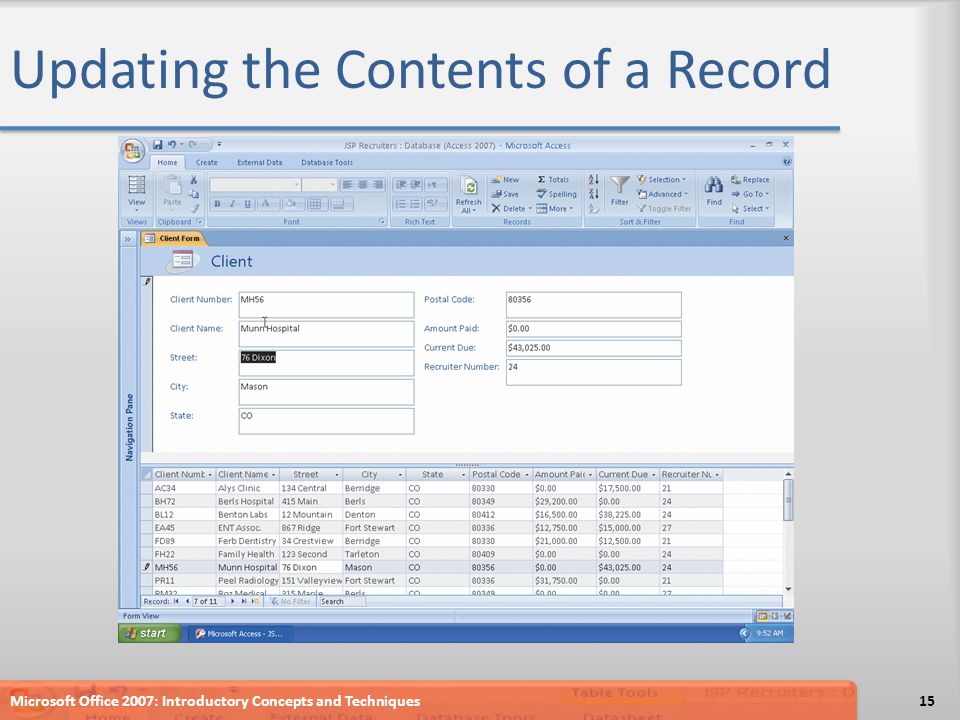Select the Client Form document tab
The image size is (960, 720).
173,238
